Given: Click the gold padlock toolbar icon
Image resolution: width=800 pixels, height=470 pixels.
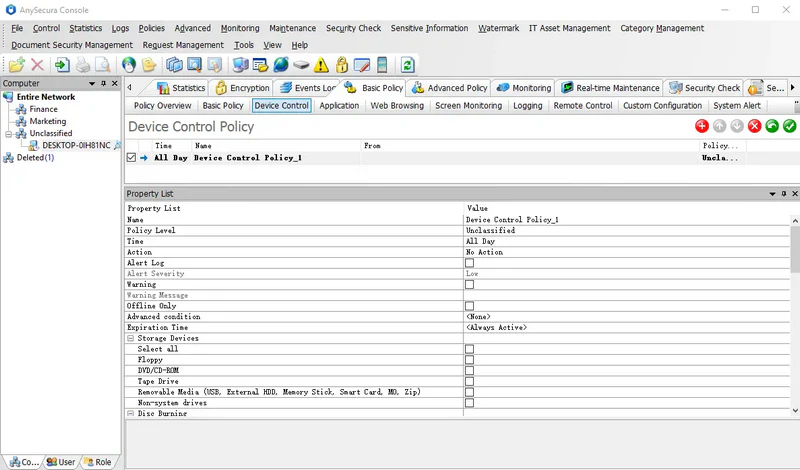Looking at the screenshot, I should 341,65.
